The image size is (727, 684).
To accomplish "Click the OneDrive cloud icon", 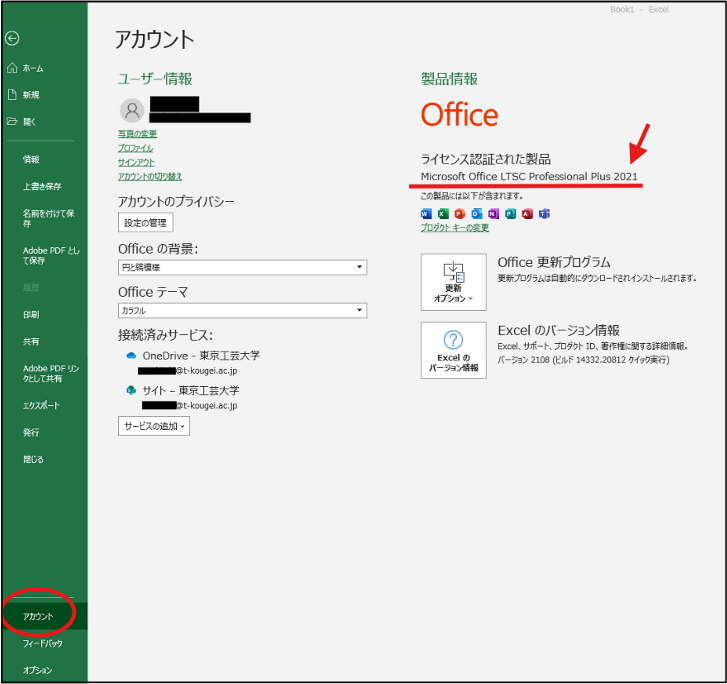I will tap(131, 356).
